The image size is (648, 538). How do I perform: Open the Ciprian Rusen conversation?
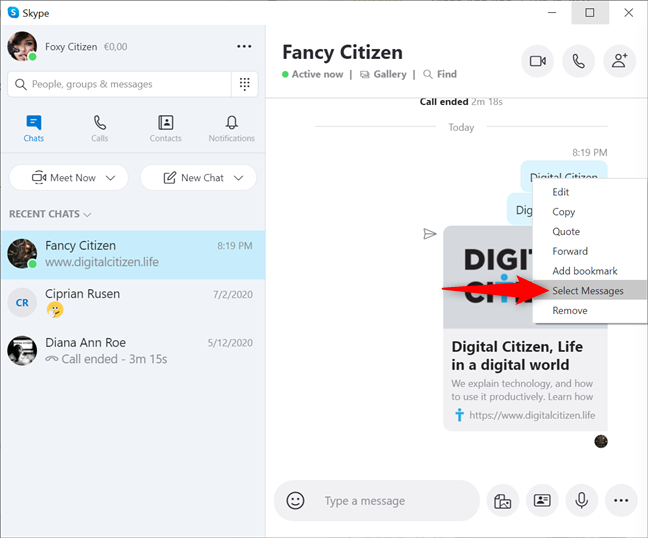[x=133, y=302]
